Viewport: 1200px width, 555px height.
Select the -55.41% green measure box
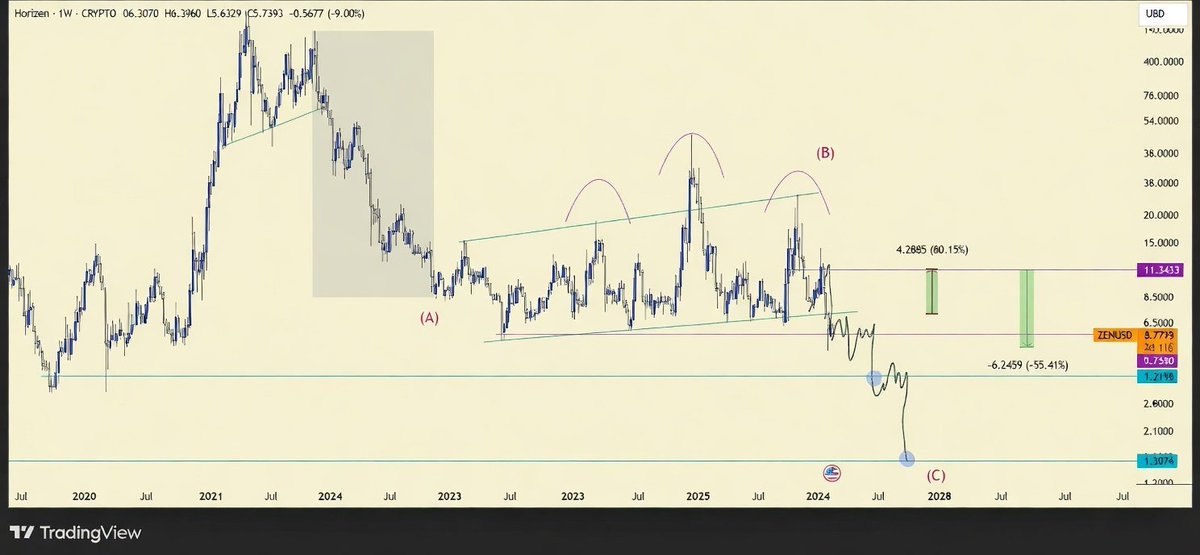1026,308
